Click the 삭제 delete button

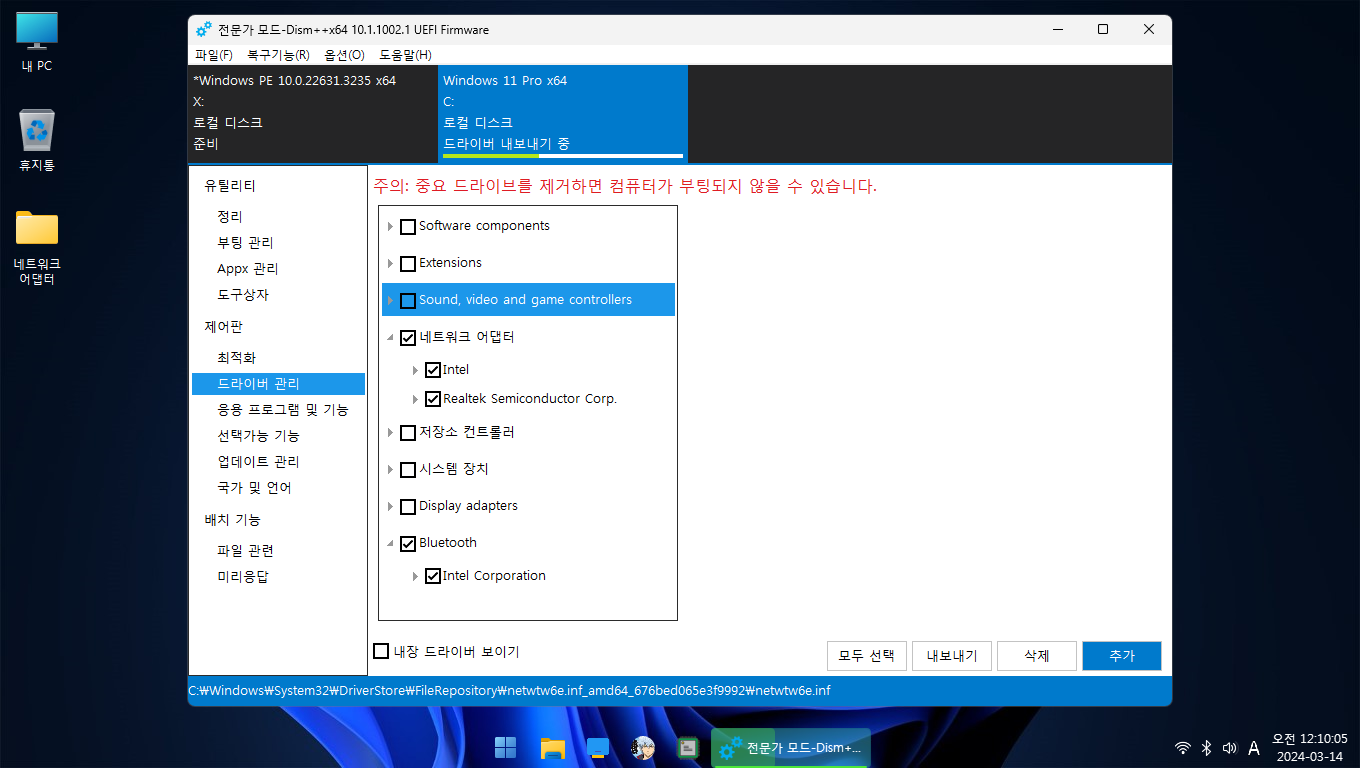[x=1036, y=656]
